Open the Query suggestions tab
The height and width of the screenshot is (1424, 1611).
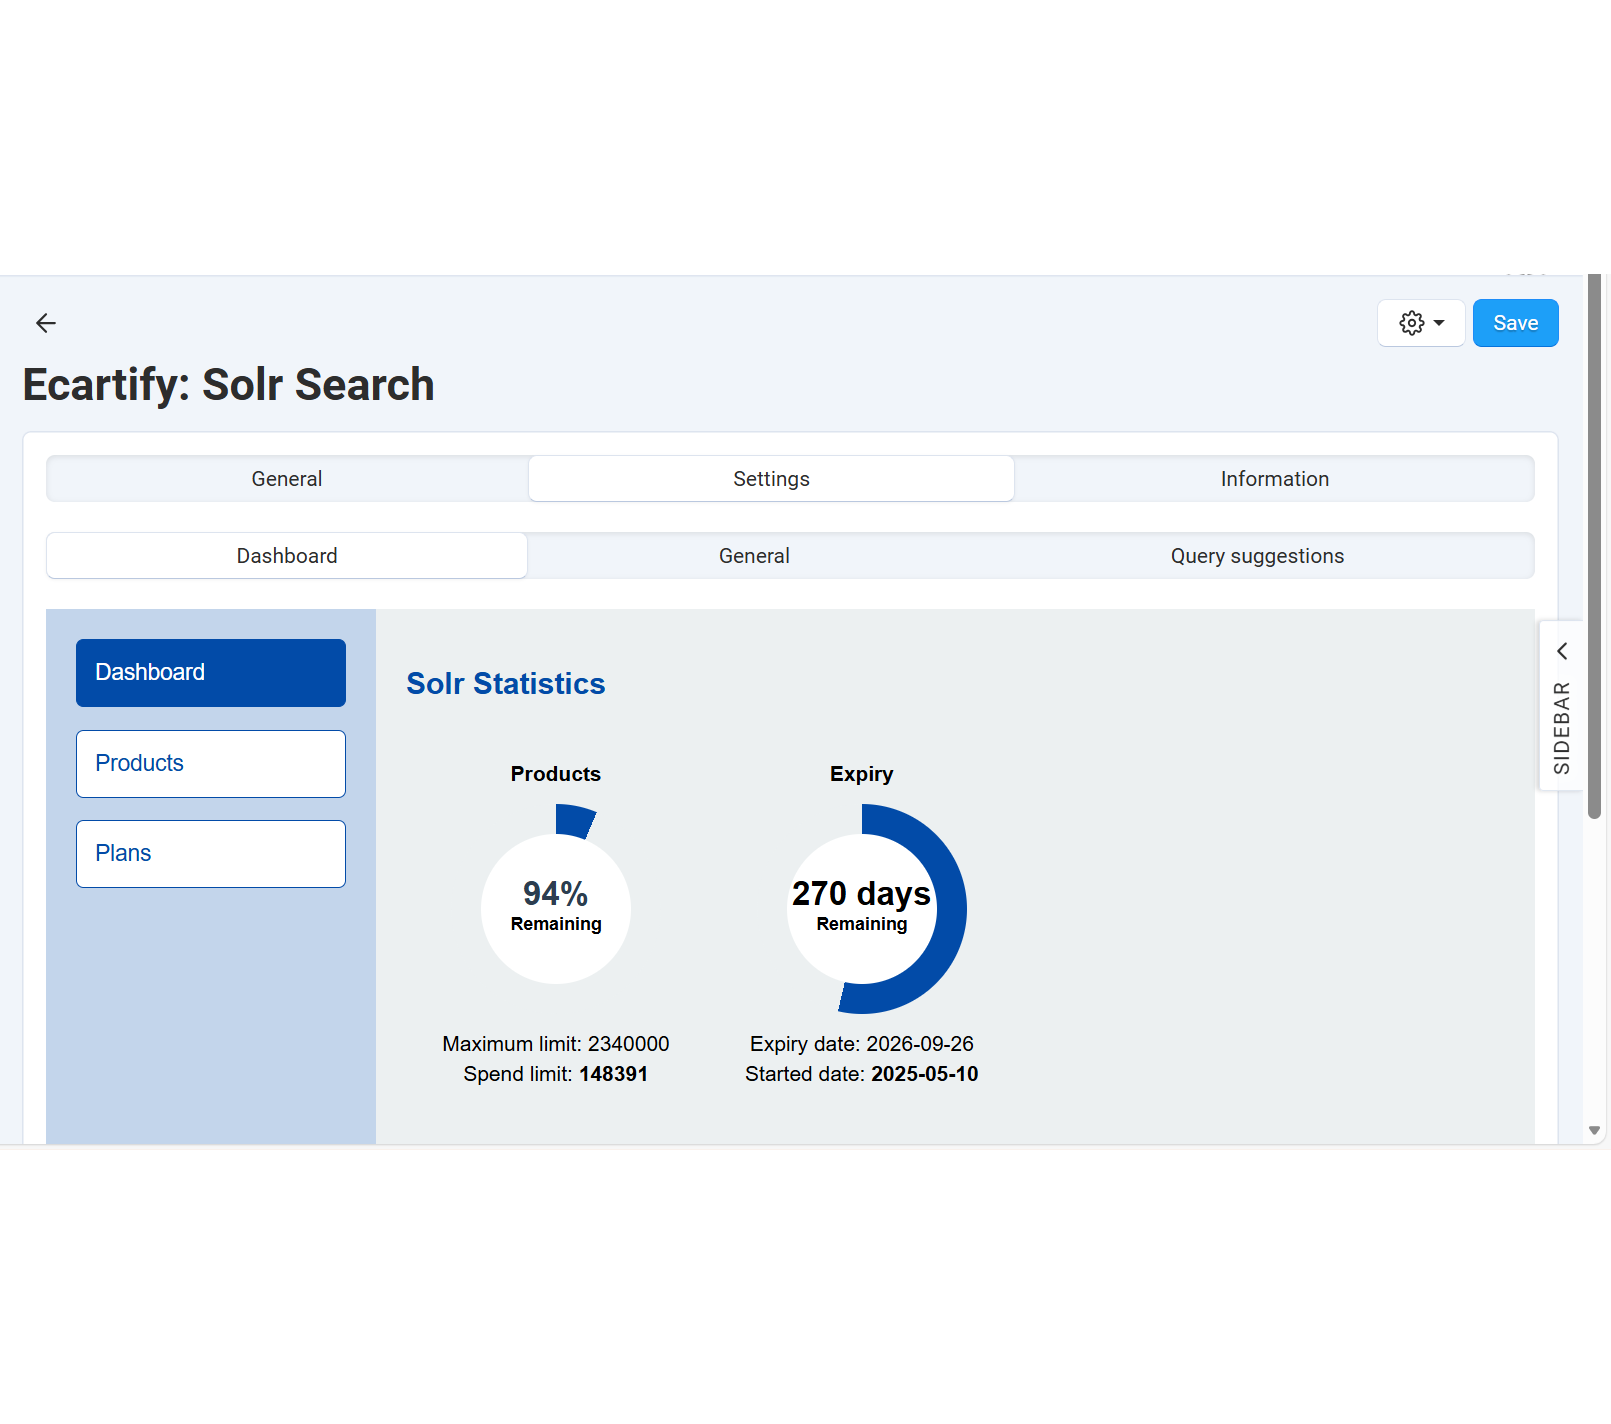(x=1257, y=556)
